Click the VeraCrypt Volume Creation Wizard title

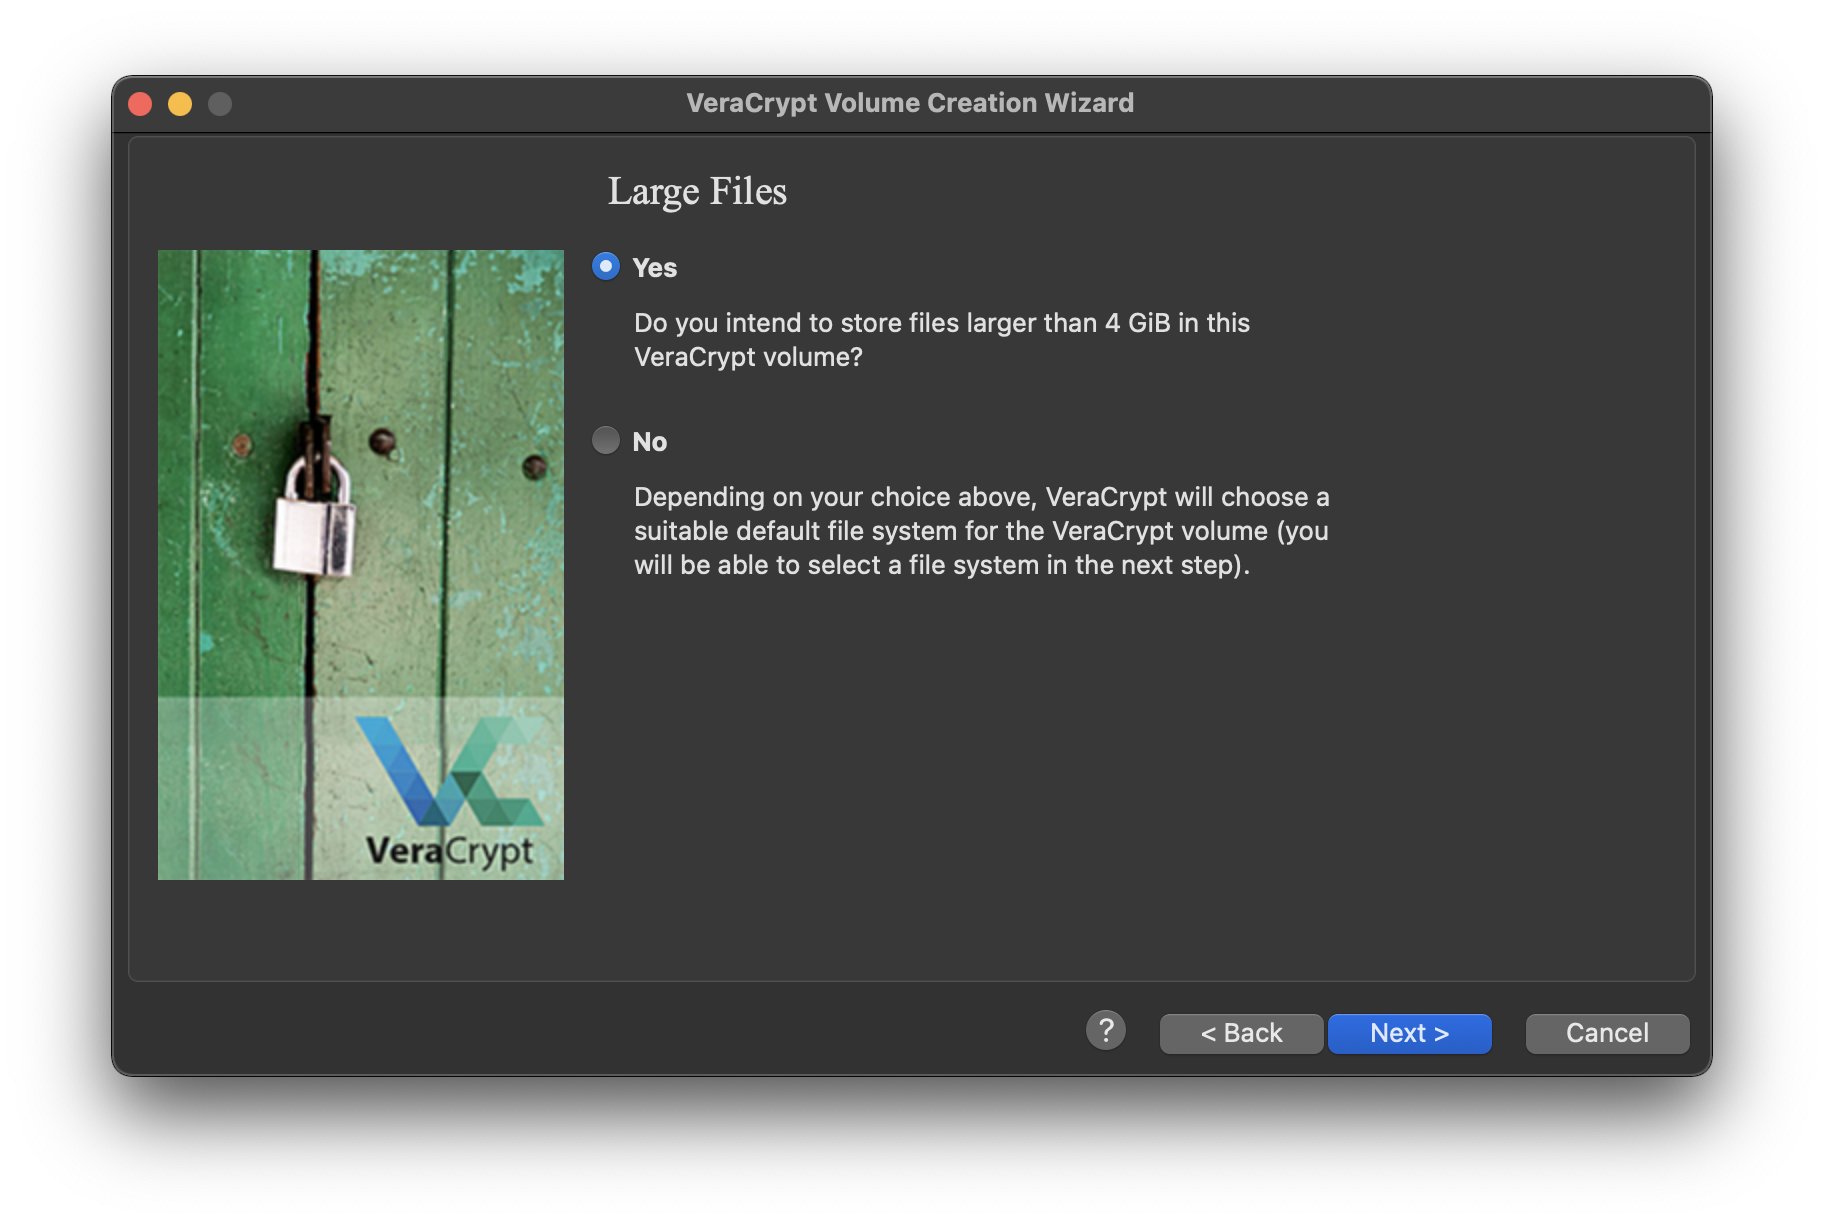coord(910,103)
